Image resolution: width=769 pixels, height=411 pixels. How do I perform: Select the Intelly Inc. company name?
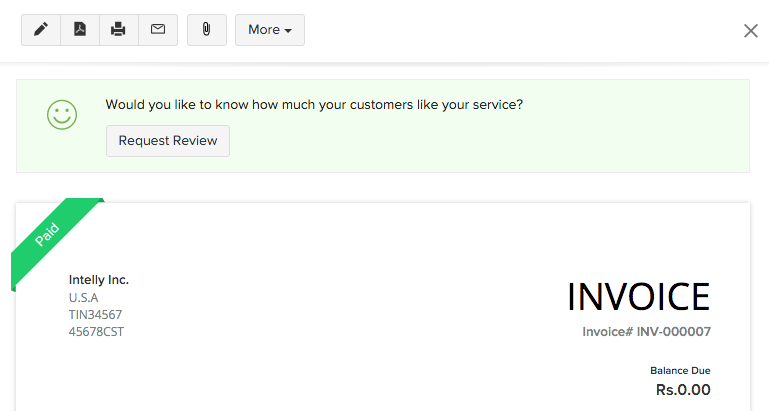coord(99,280)
